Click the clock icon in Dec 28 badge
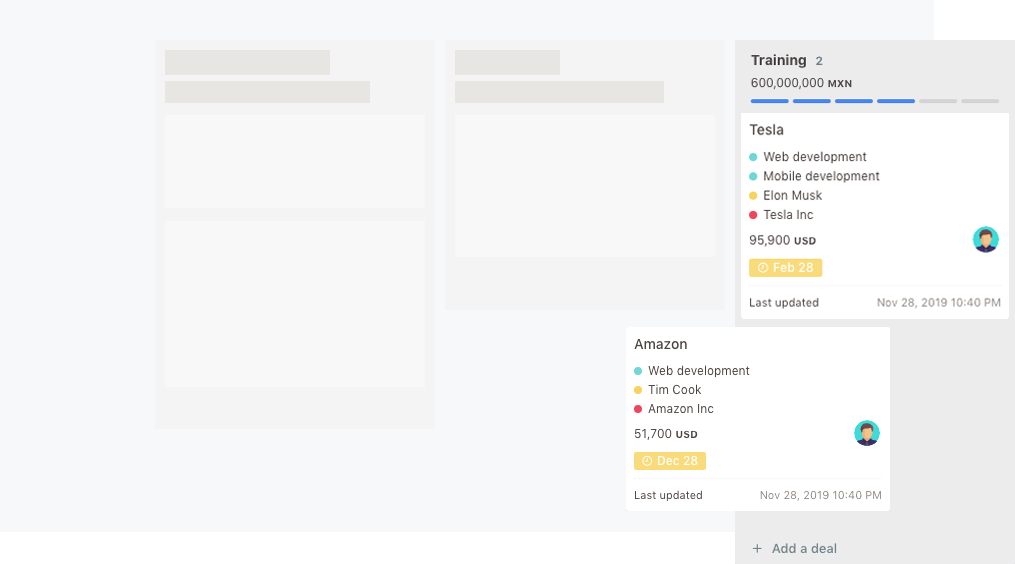This screenshot has width=1015, height=564. tap(647, 461)
